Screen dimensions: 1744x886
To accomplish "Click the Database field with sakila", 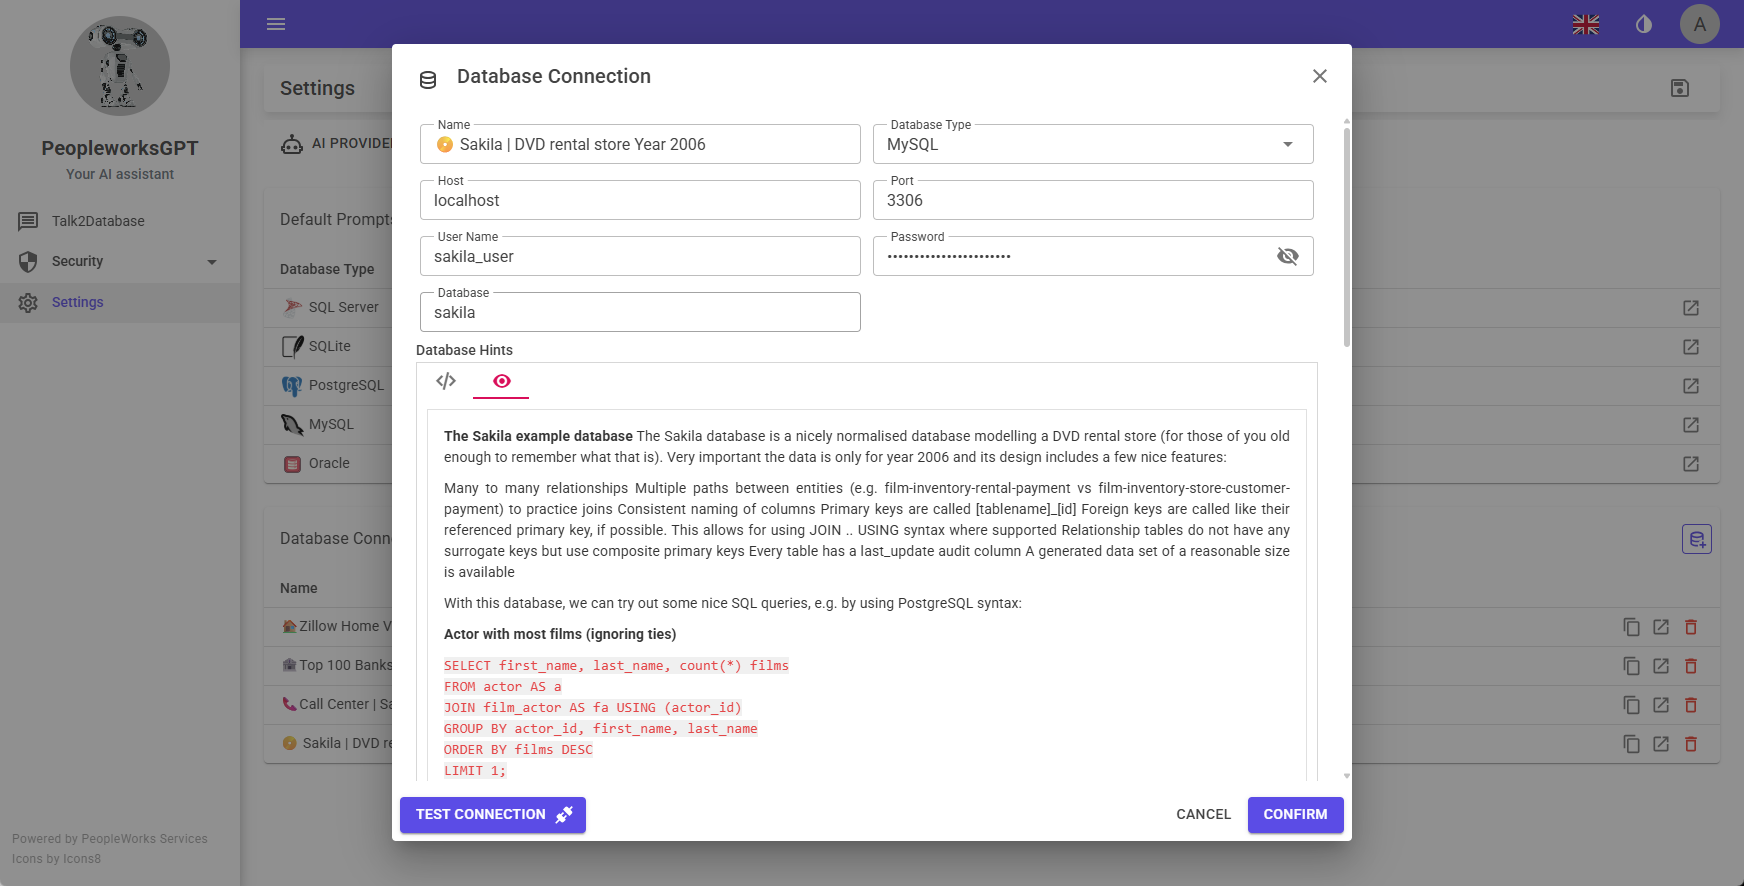I will [640, 312].
